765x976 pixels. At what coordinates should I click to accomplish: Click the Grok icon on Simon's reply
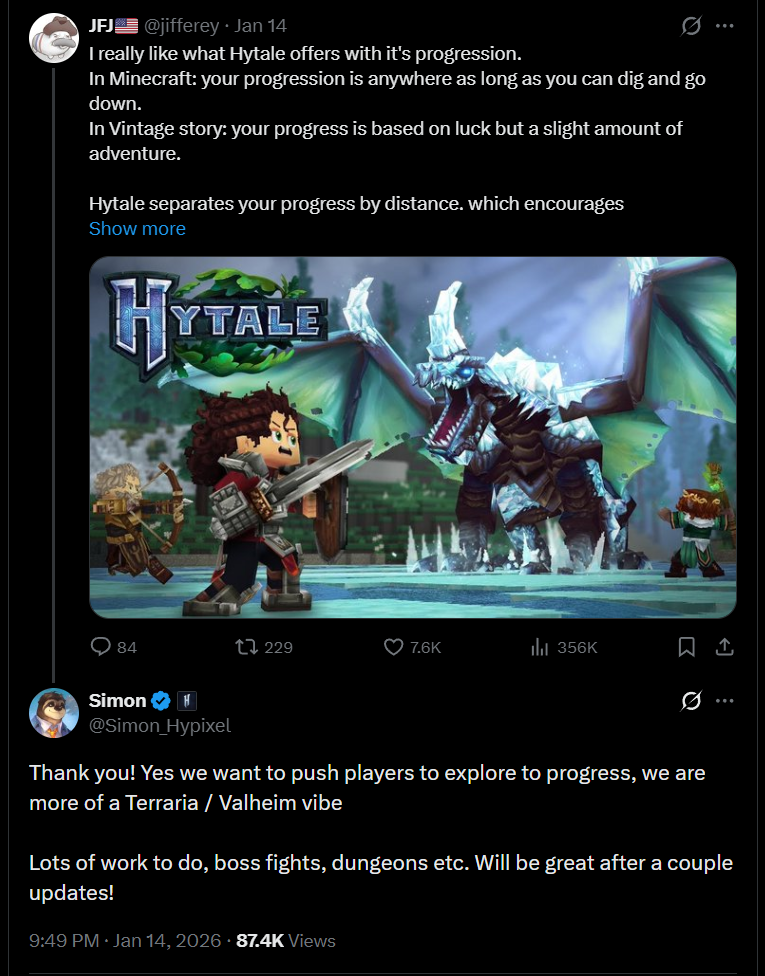click(691, 701)
